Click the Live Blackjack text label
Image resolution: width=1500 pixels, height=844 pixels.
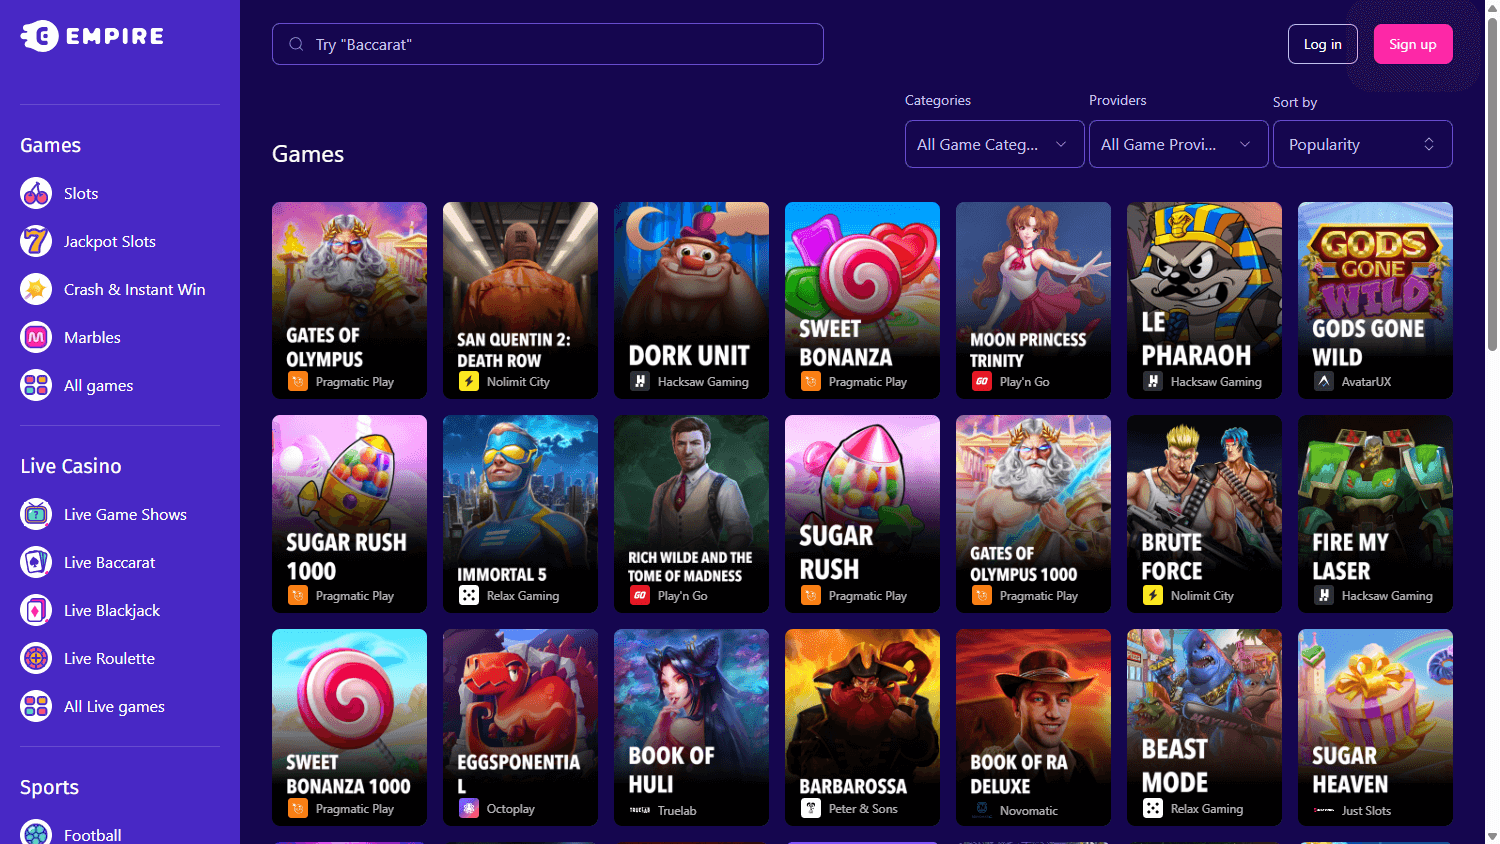pyautogui.click(x=112, y=610)
